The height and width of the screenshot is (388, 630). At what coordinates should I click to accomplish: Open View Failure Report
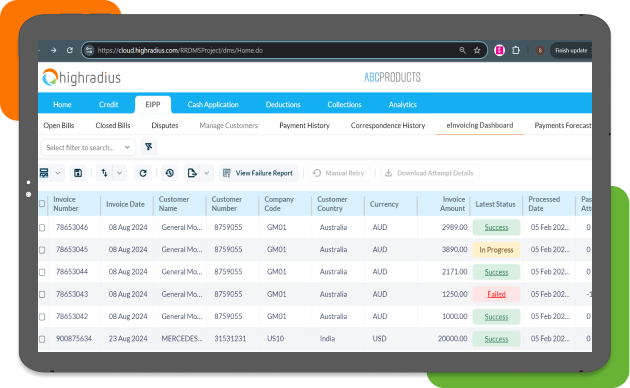(x=258, y=173)
